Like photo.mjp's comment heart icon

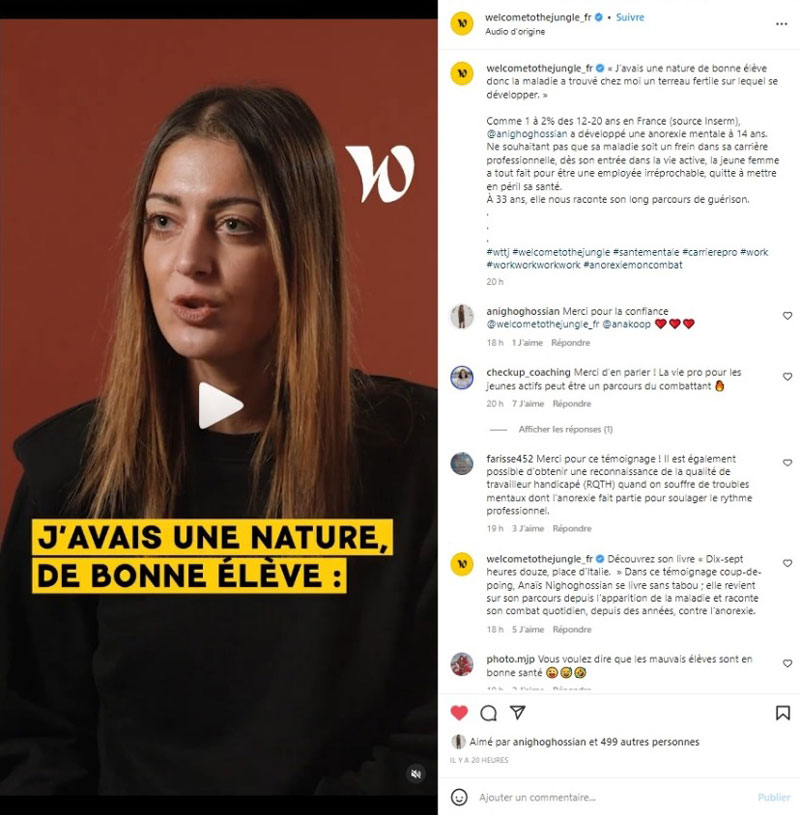click(x=788, y=663)
